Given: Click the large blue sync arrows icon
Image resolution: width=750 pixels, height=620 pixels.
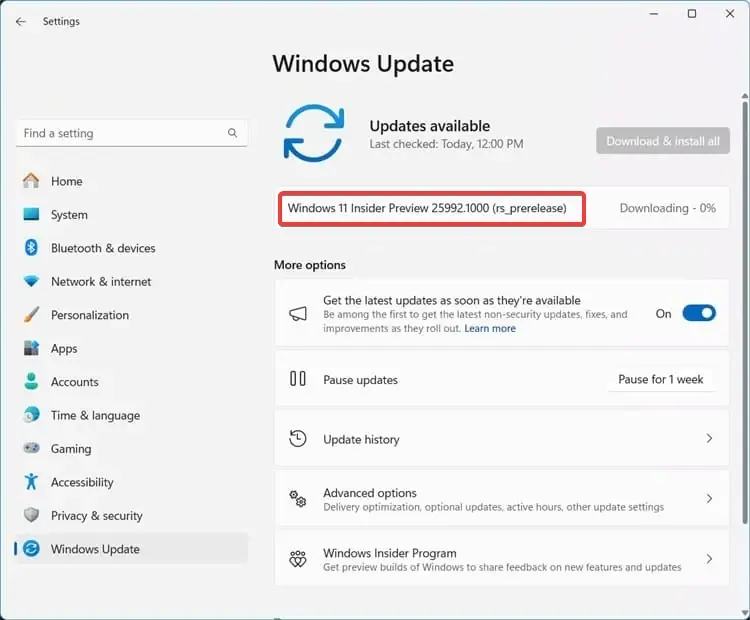Looking at the screenshot, I should (x=314, y=133).
